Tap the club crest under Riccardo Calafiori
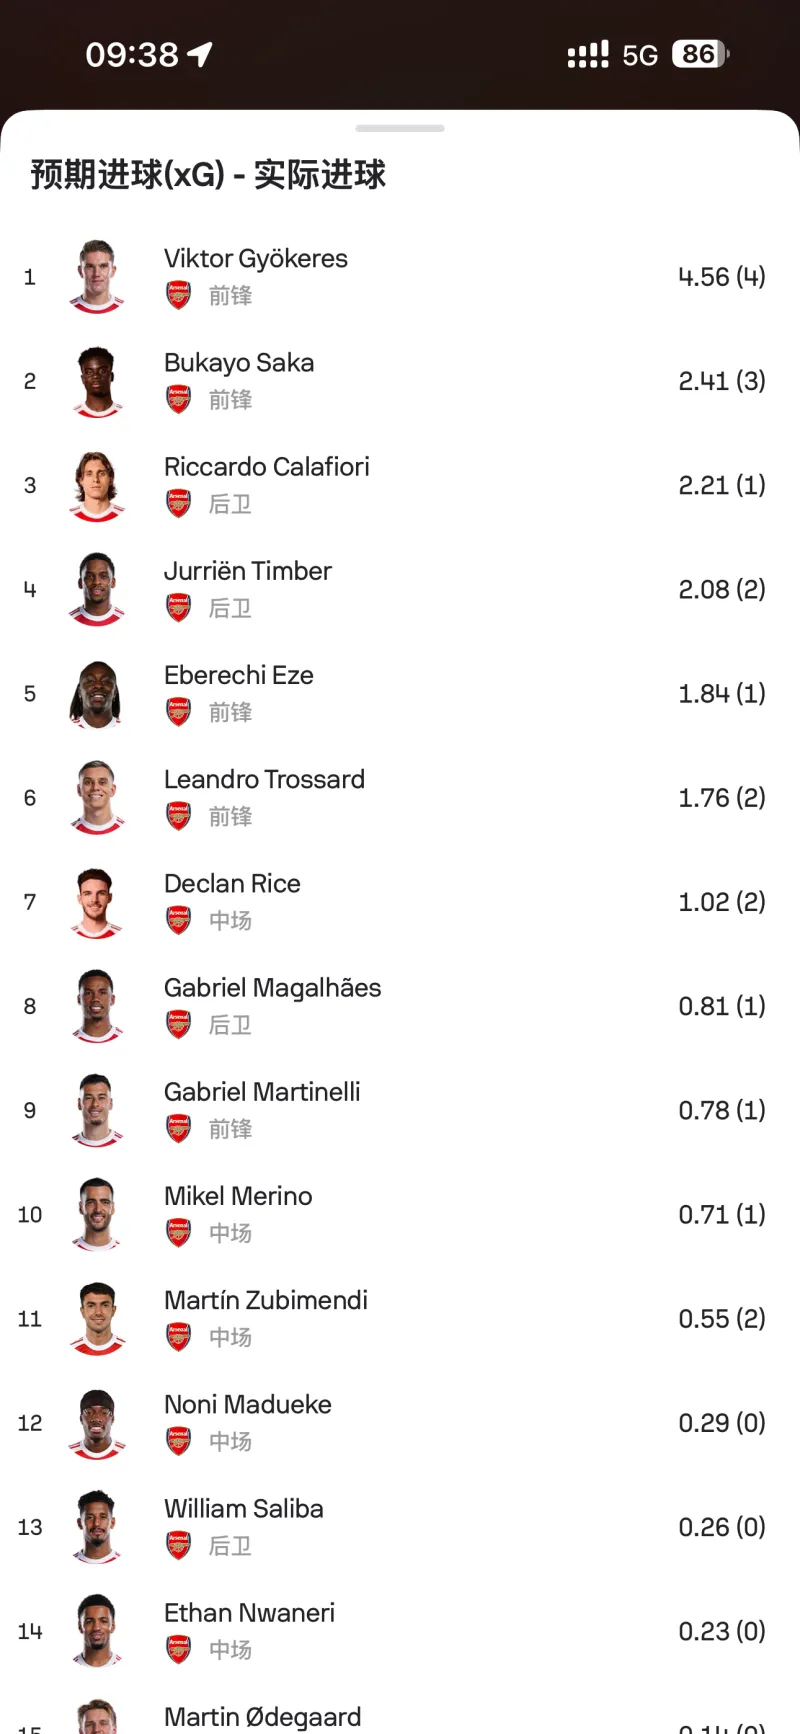Image resolution: width=800 pixels, height=1734 pixels. [x=178, y=504]
